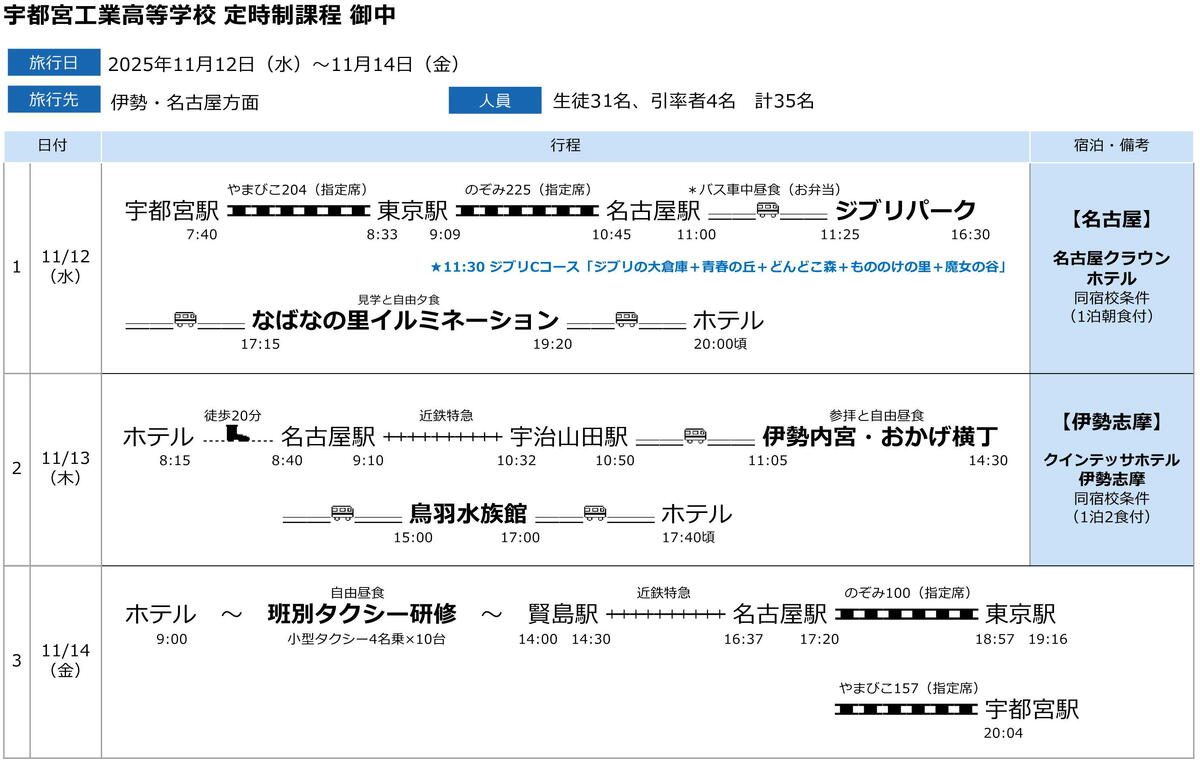Click the のぞみ100 train track line
This screenshot has height=766, width=1200.
908,613
